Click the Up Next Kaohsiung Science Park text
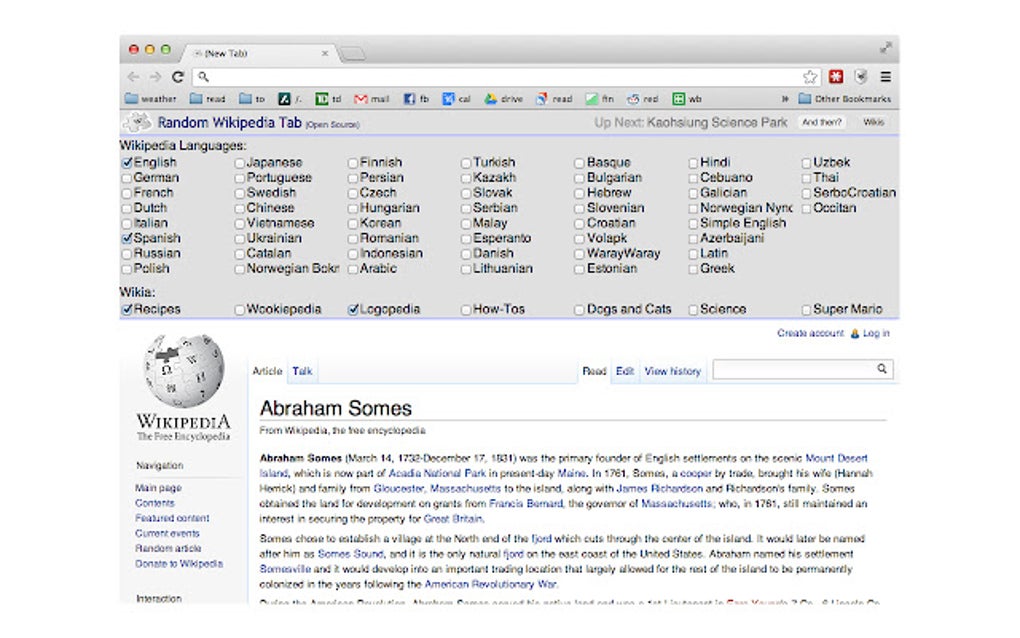Screen dimensions: 1020x638 pos(690,122)
